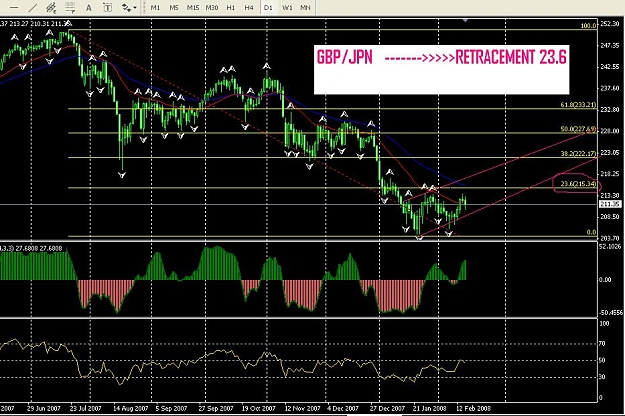Click the 52.1026 oscillator scale value
Screen dimensions: 625x416
point(610,247)
